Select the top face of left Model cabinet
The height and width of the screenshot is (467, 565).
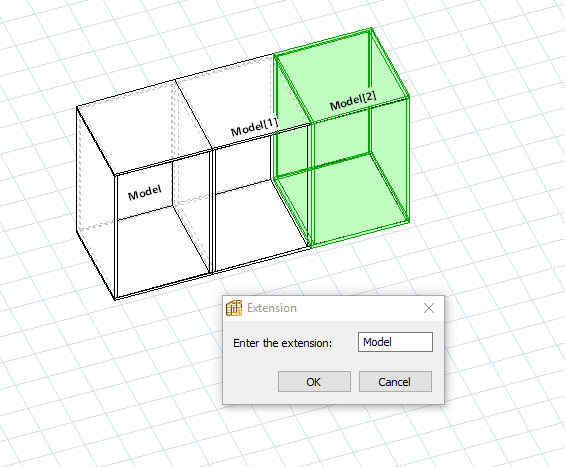(x=144, y=126)
